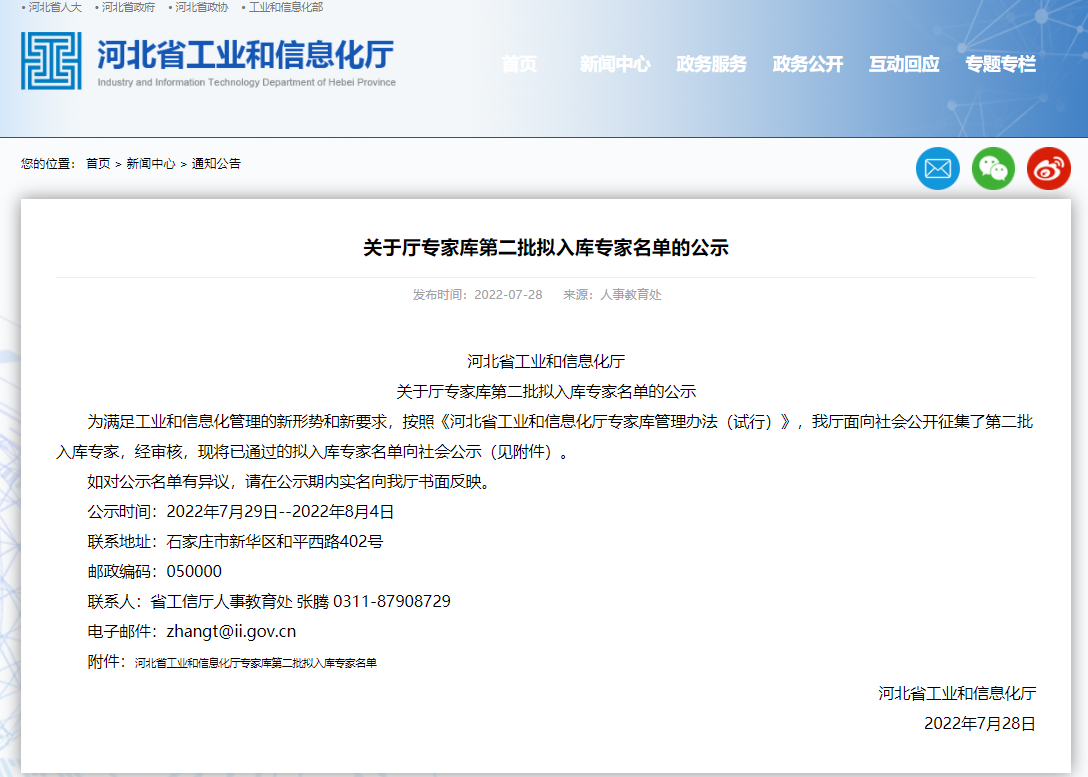Screen dimensions: 1088x777
Task: Click 通知公告 in the breadcrumb
Action: (x=216, y=164)
